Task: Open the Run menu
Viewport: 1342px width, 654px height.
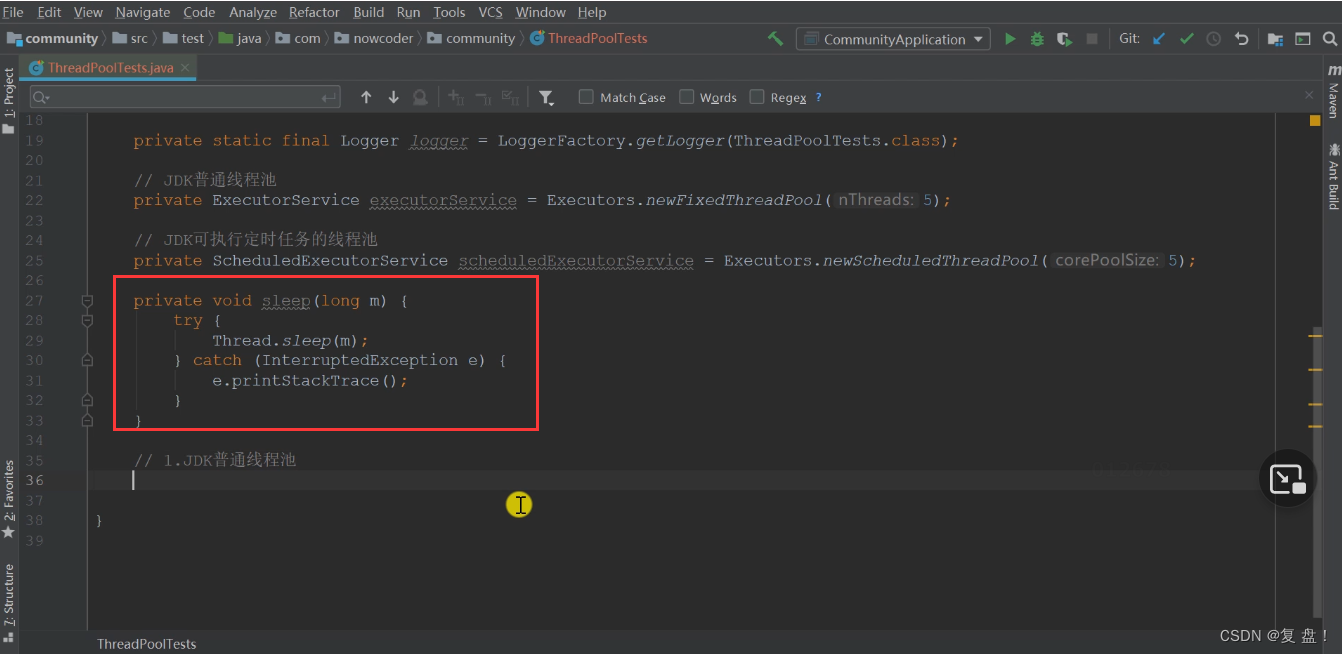Action: click(x=408, y=12)
